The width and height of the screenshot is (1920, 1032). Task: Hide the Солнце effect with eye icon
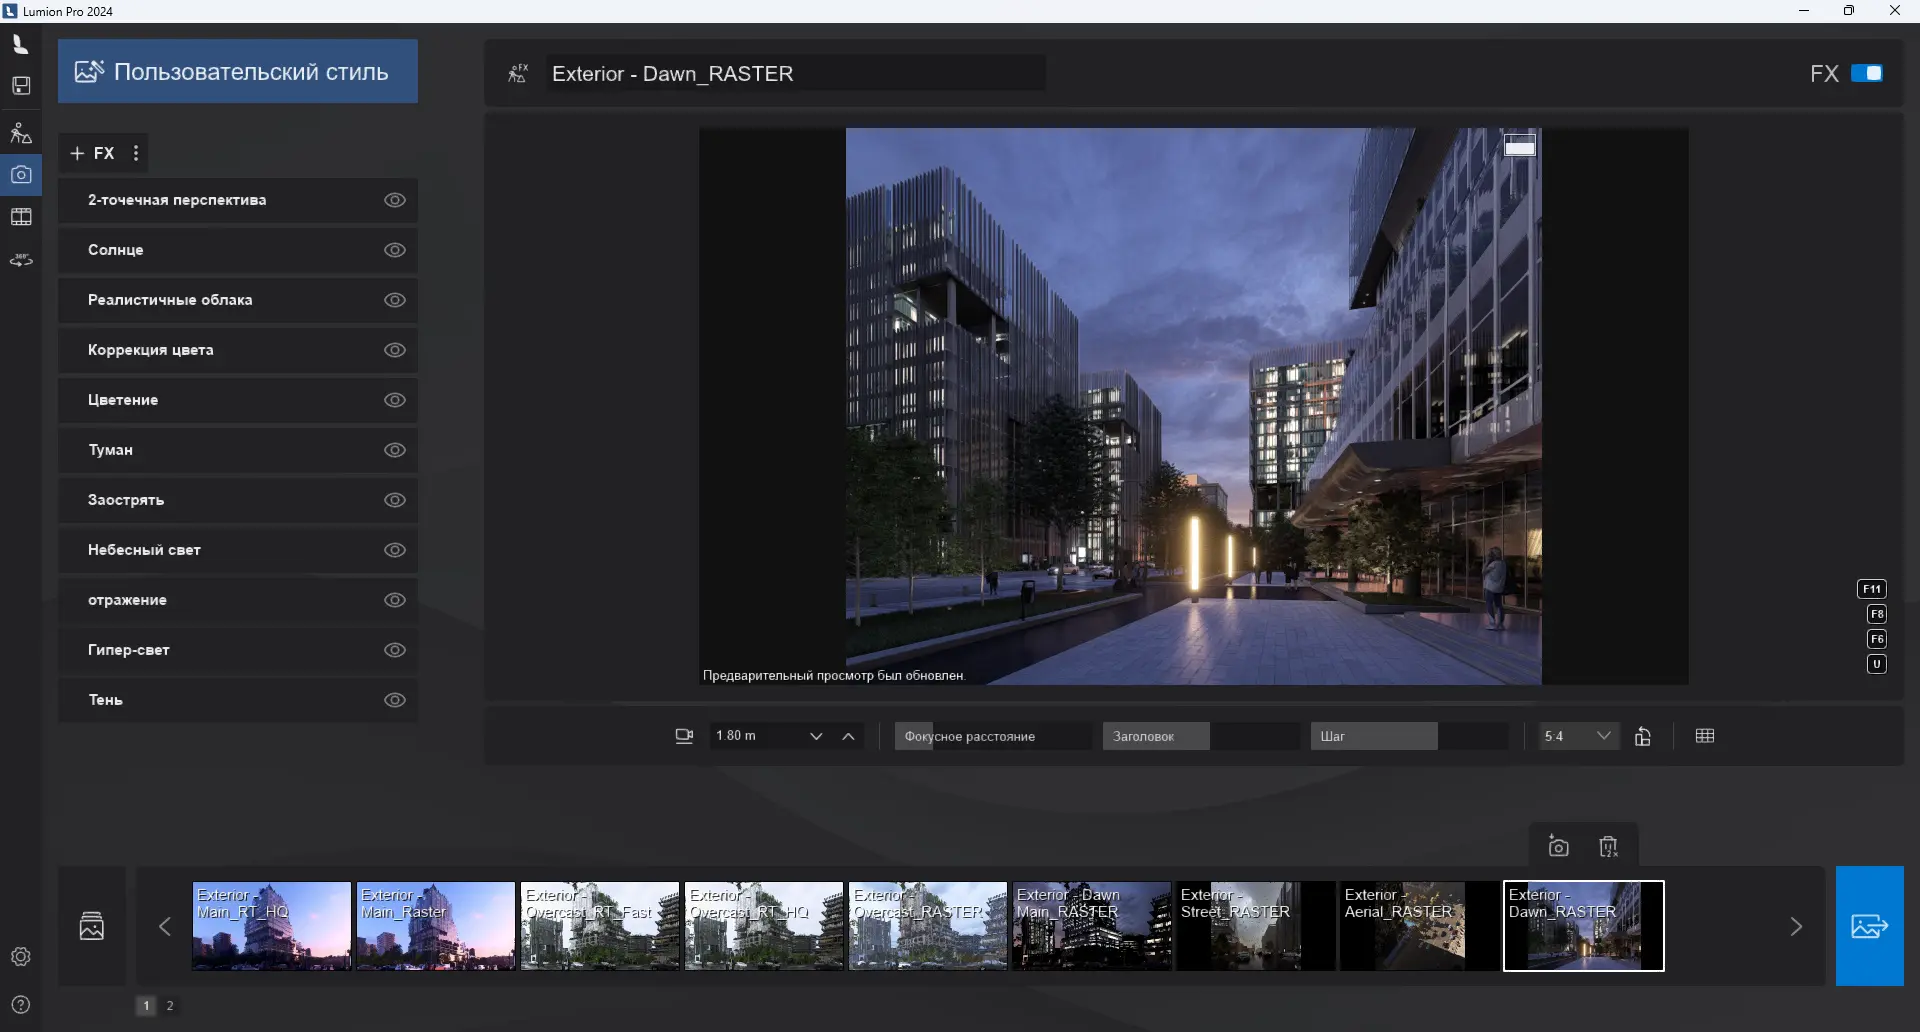[395, 250]
